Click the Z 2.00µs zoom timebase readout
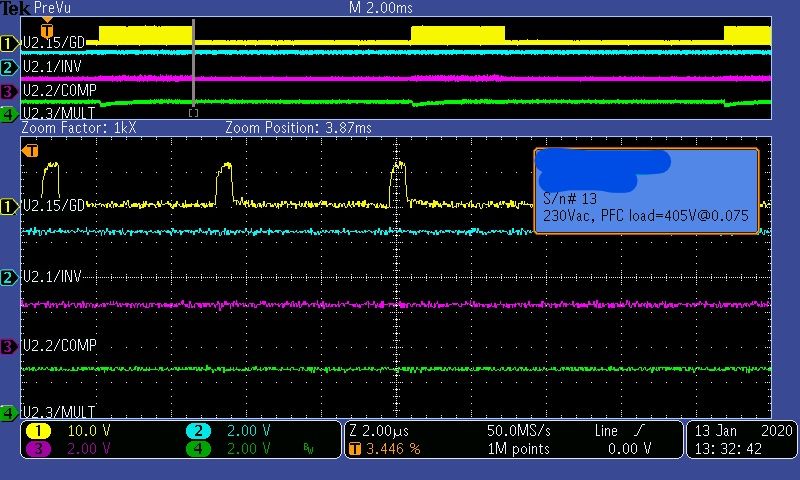800x480 pixels. pos(379,431)
